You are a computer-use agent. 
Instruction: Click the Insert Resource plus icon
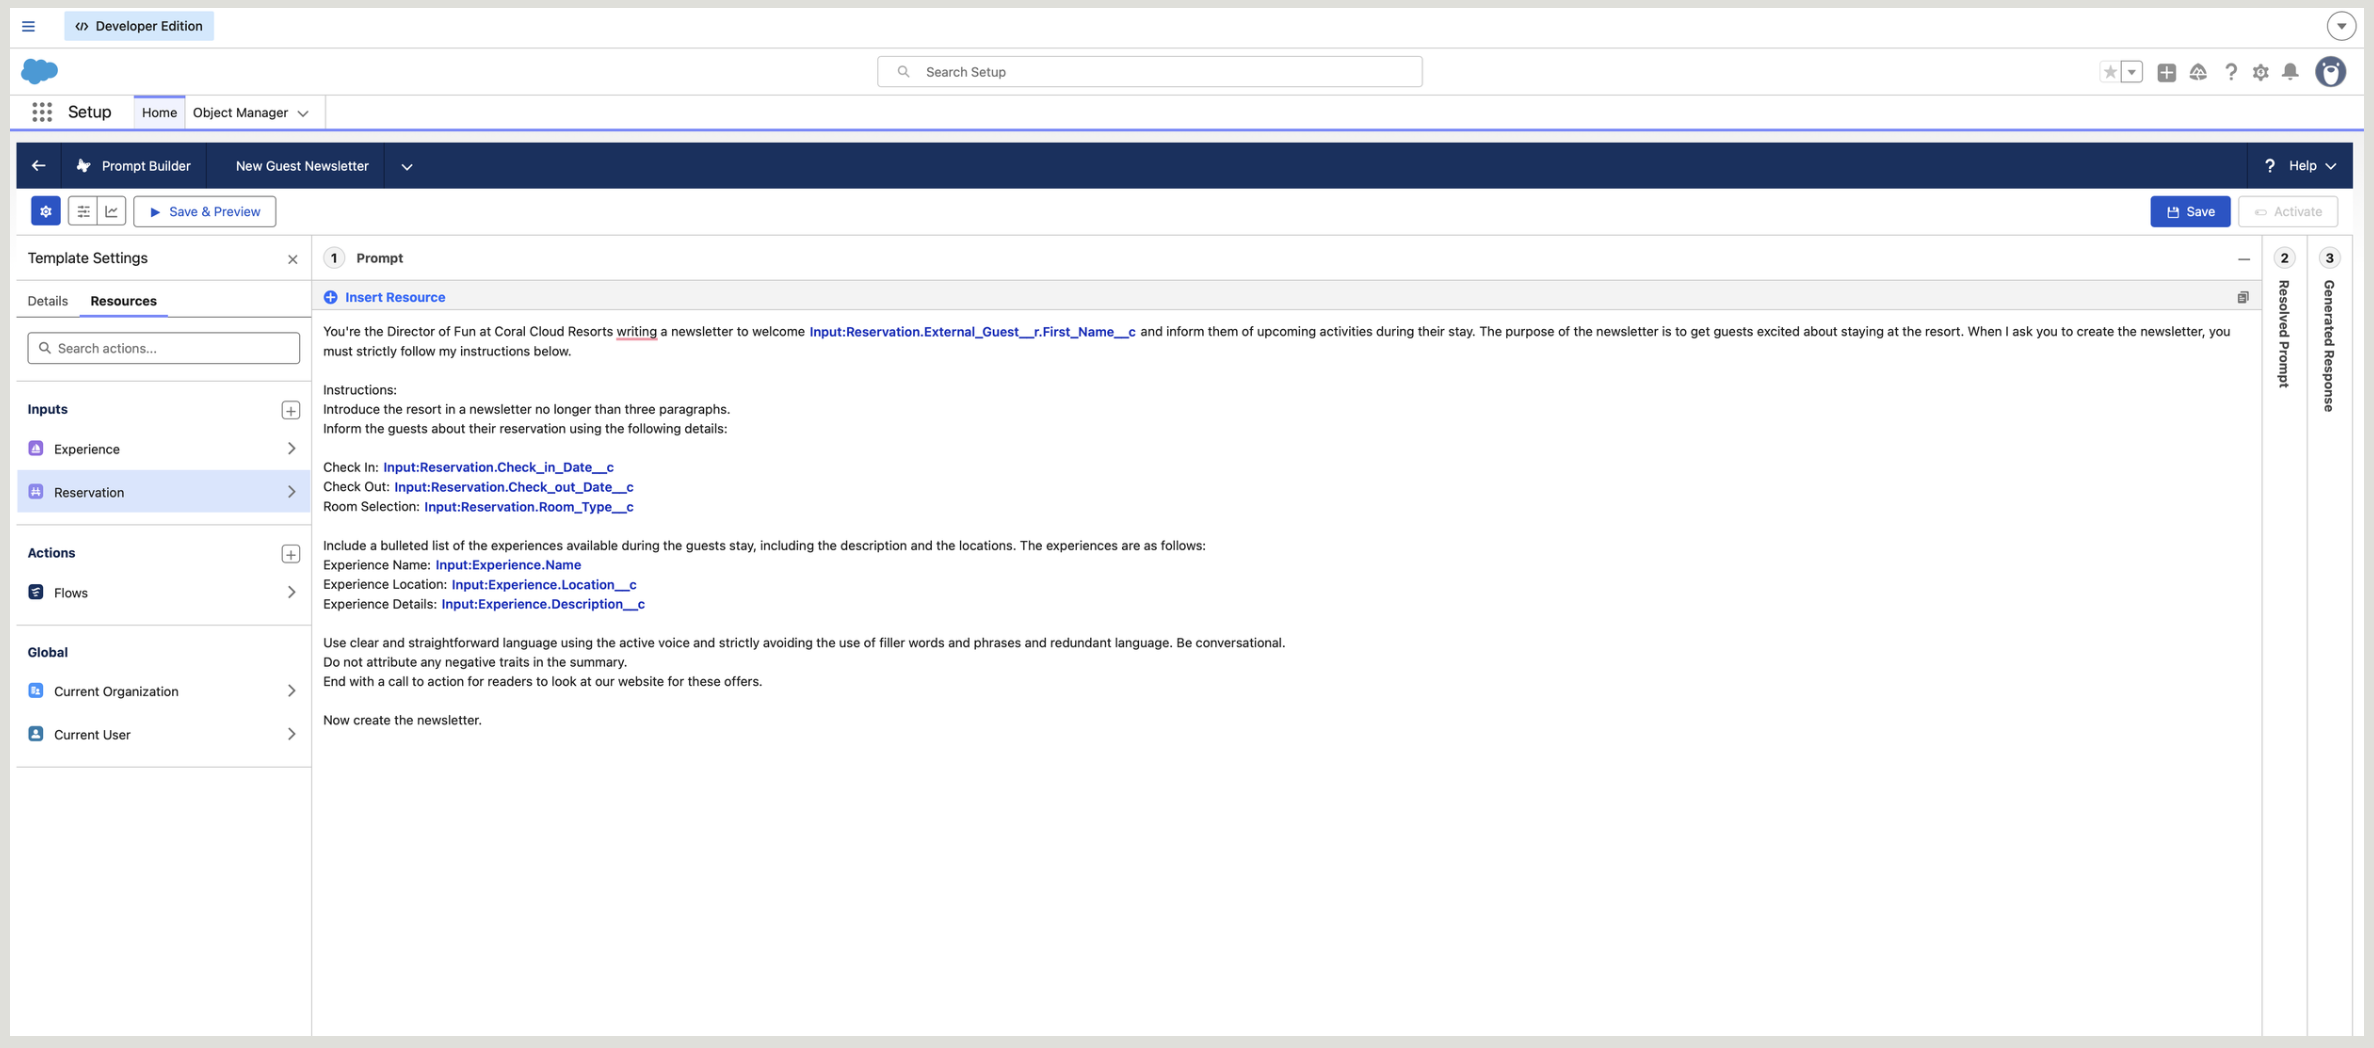330,297
